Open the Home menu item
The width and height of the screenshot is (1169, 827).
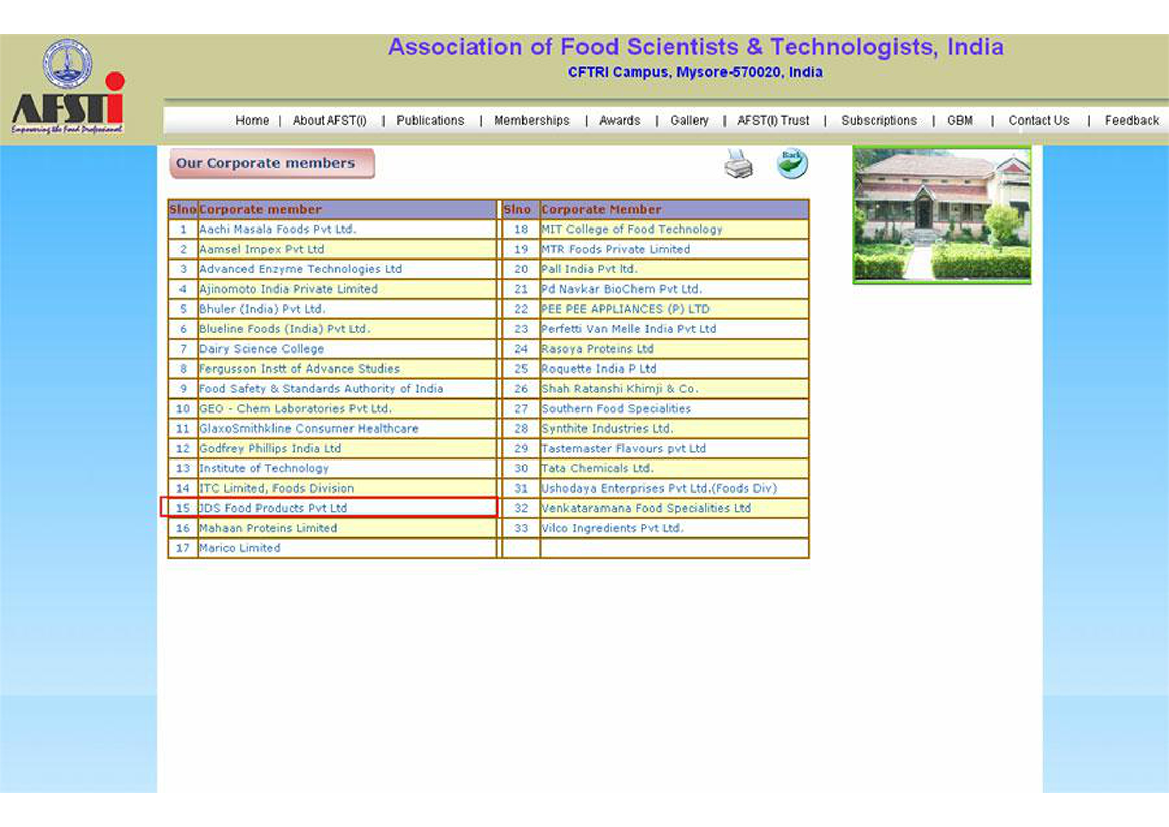pos(252,121)
